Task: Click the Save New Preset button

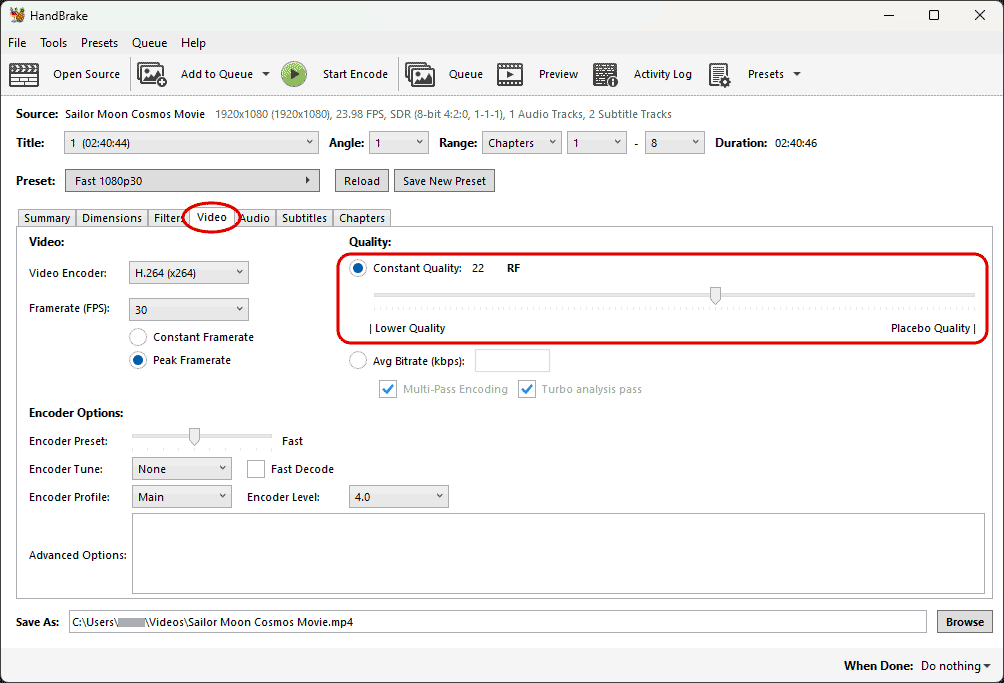Action: [444, 181]
